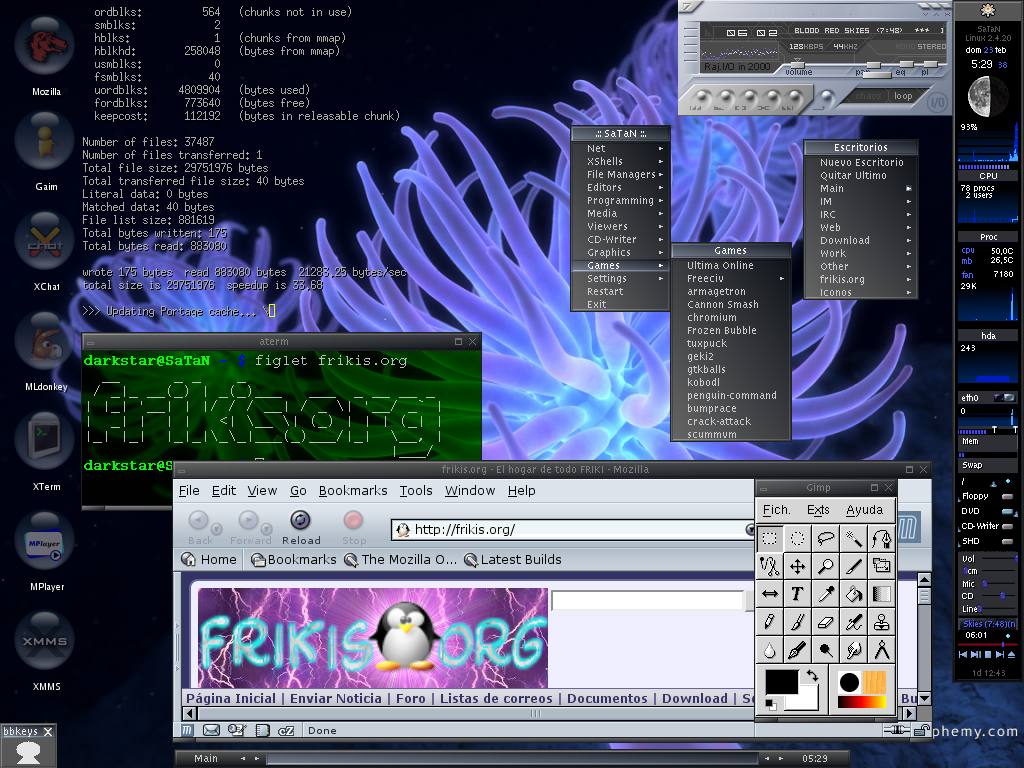Launch Gaim from desktop icon

(x=44, y=142)
